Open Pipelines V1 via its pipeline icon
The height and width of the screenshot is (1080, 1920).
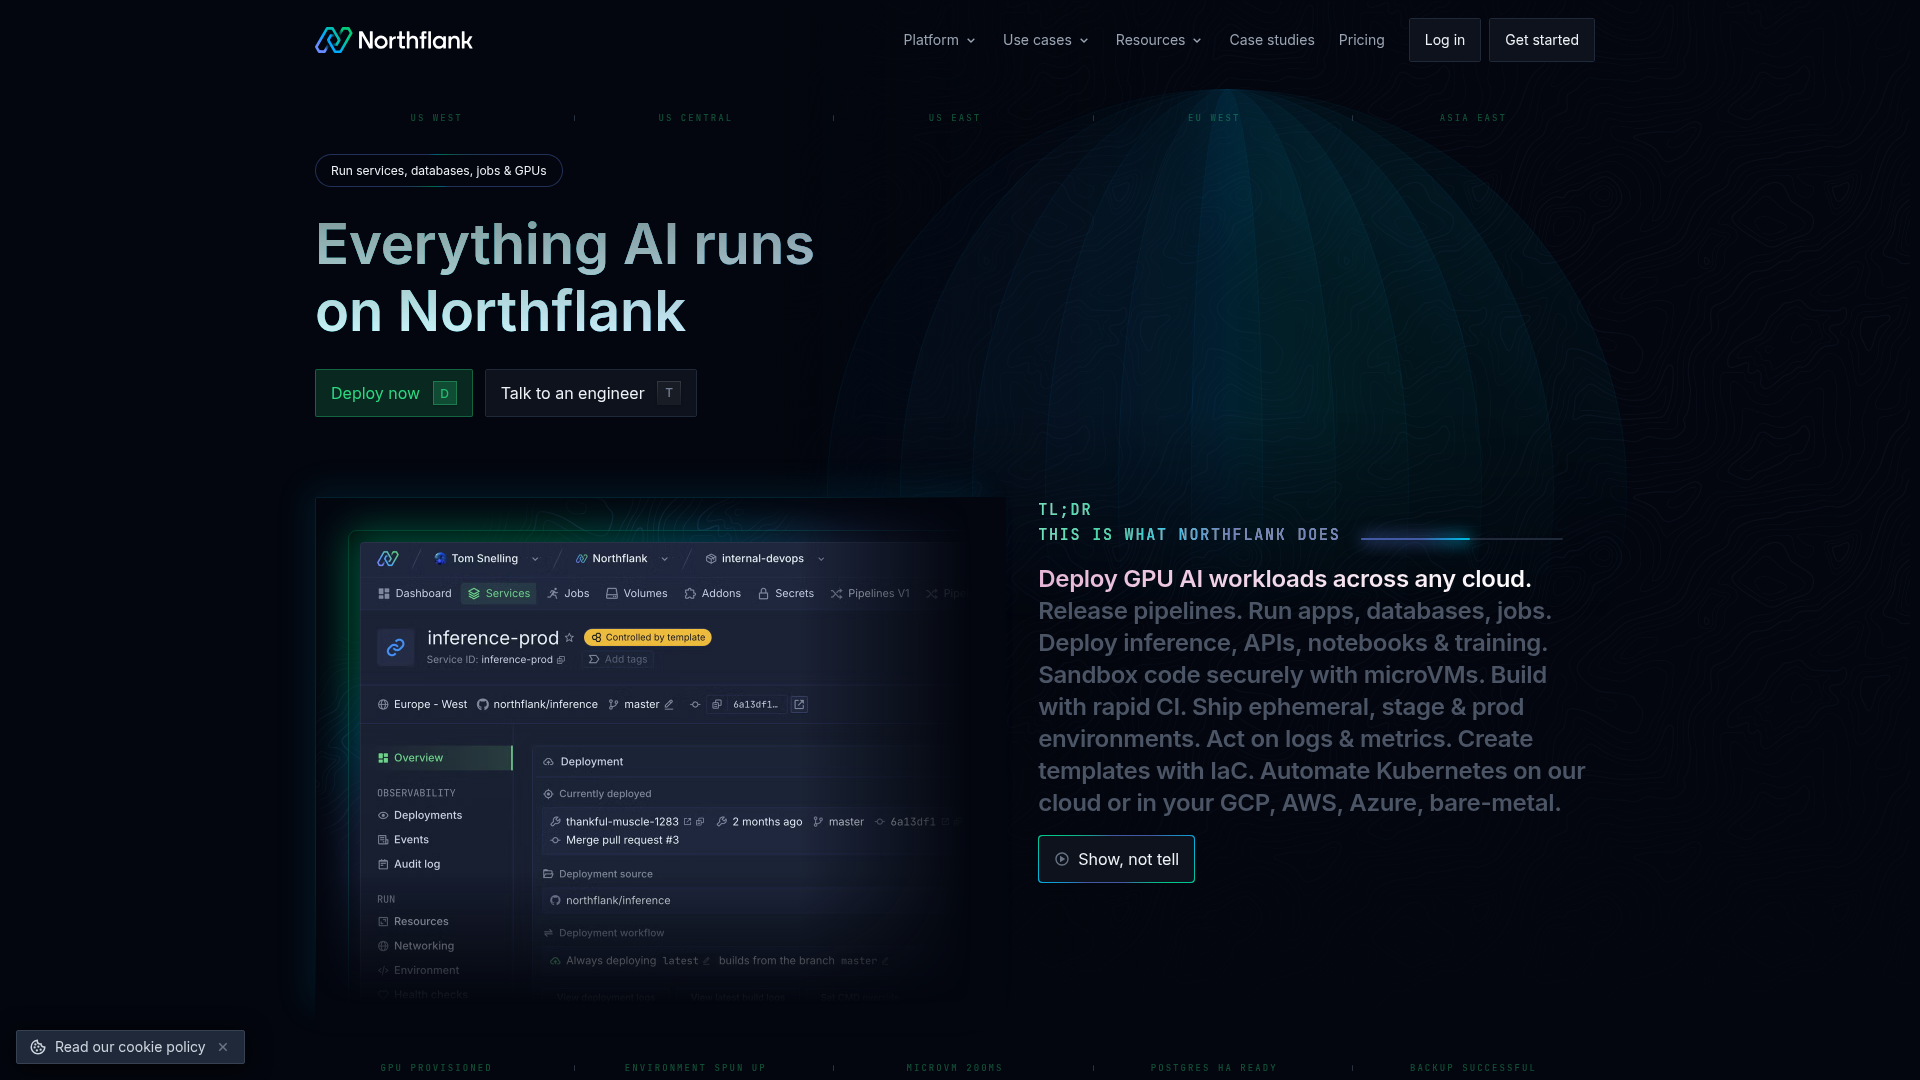coord(836,593)
